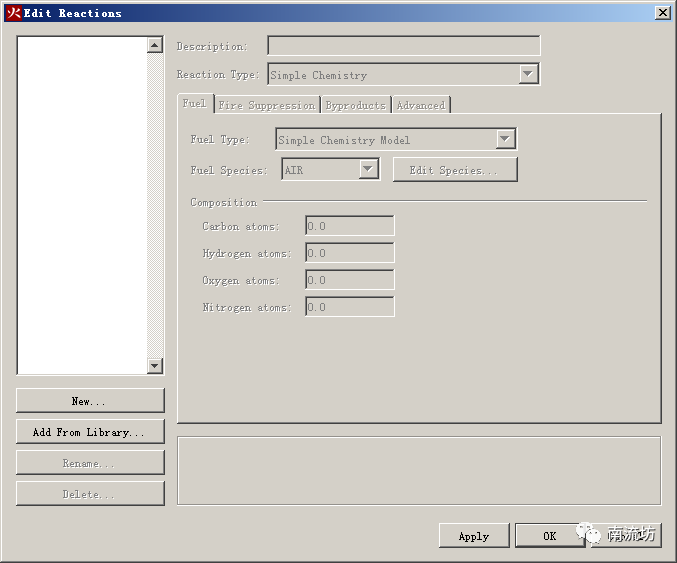The height and width of the screenshot is (563, 677).
Task: Click the Hydrogen atoms field
Action: (x=350, y=253)
